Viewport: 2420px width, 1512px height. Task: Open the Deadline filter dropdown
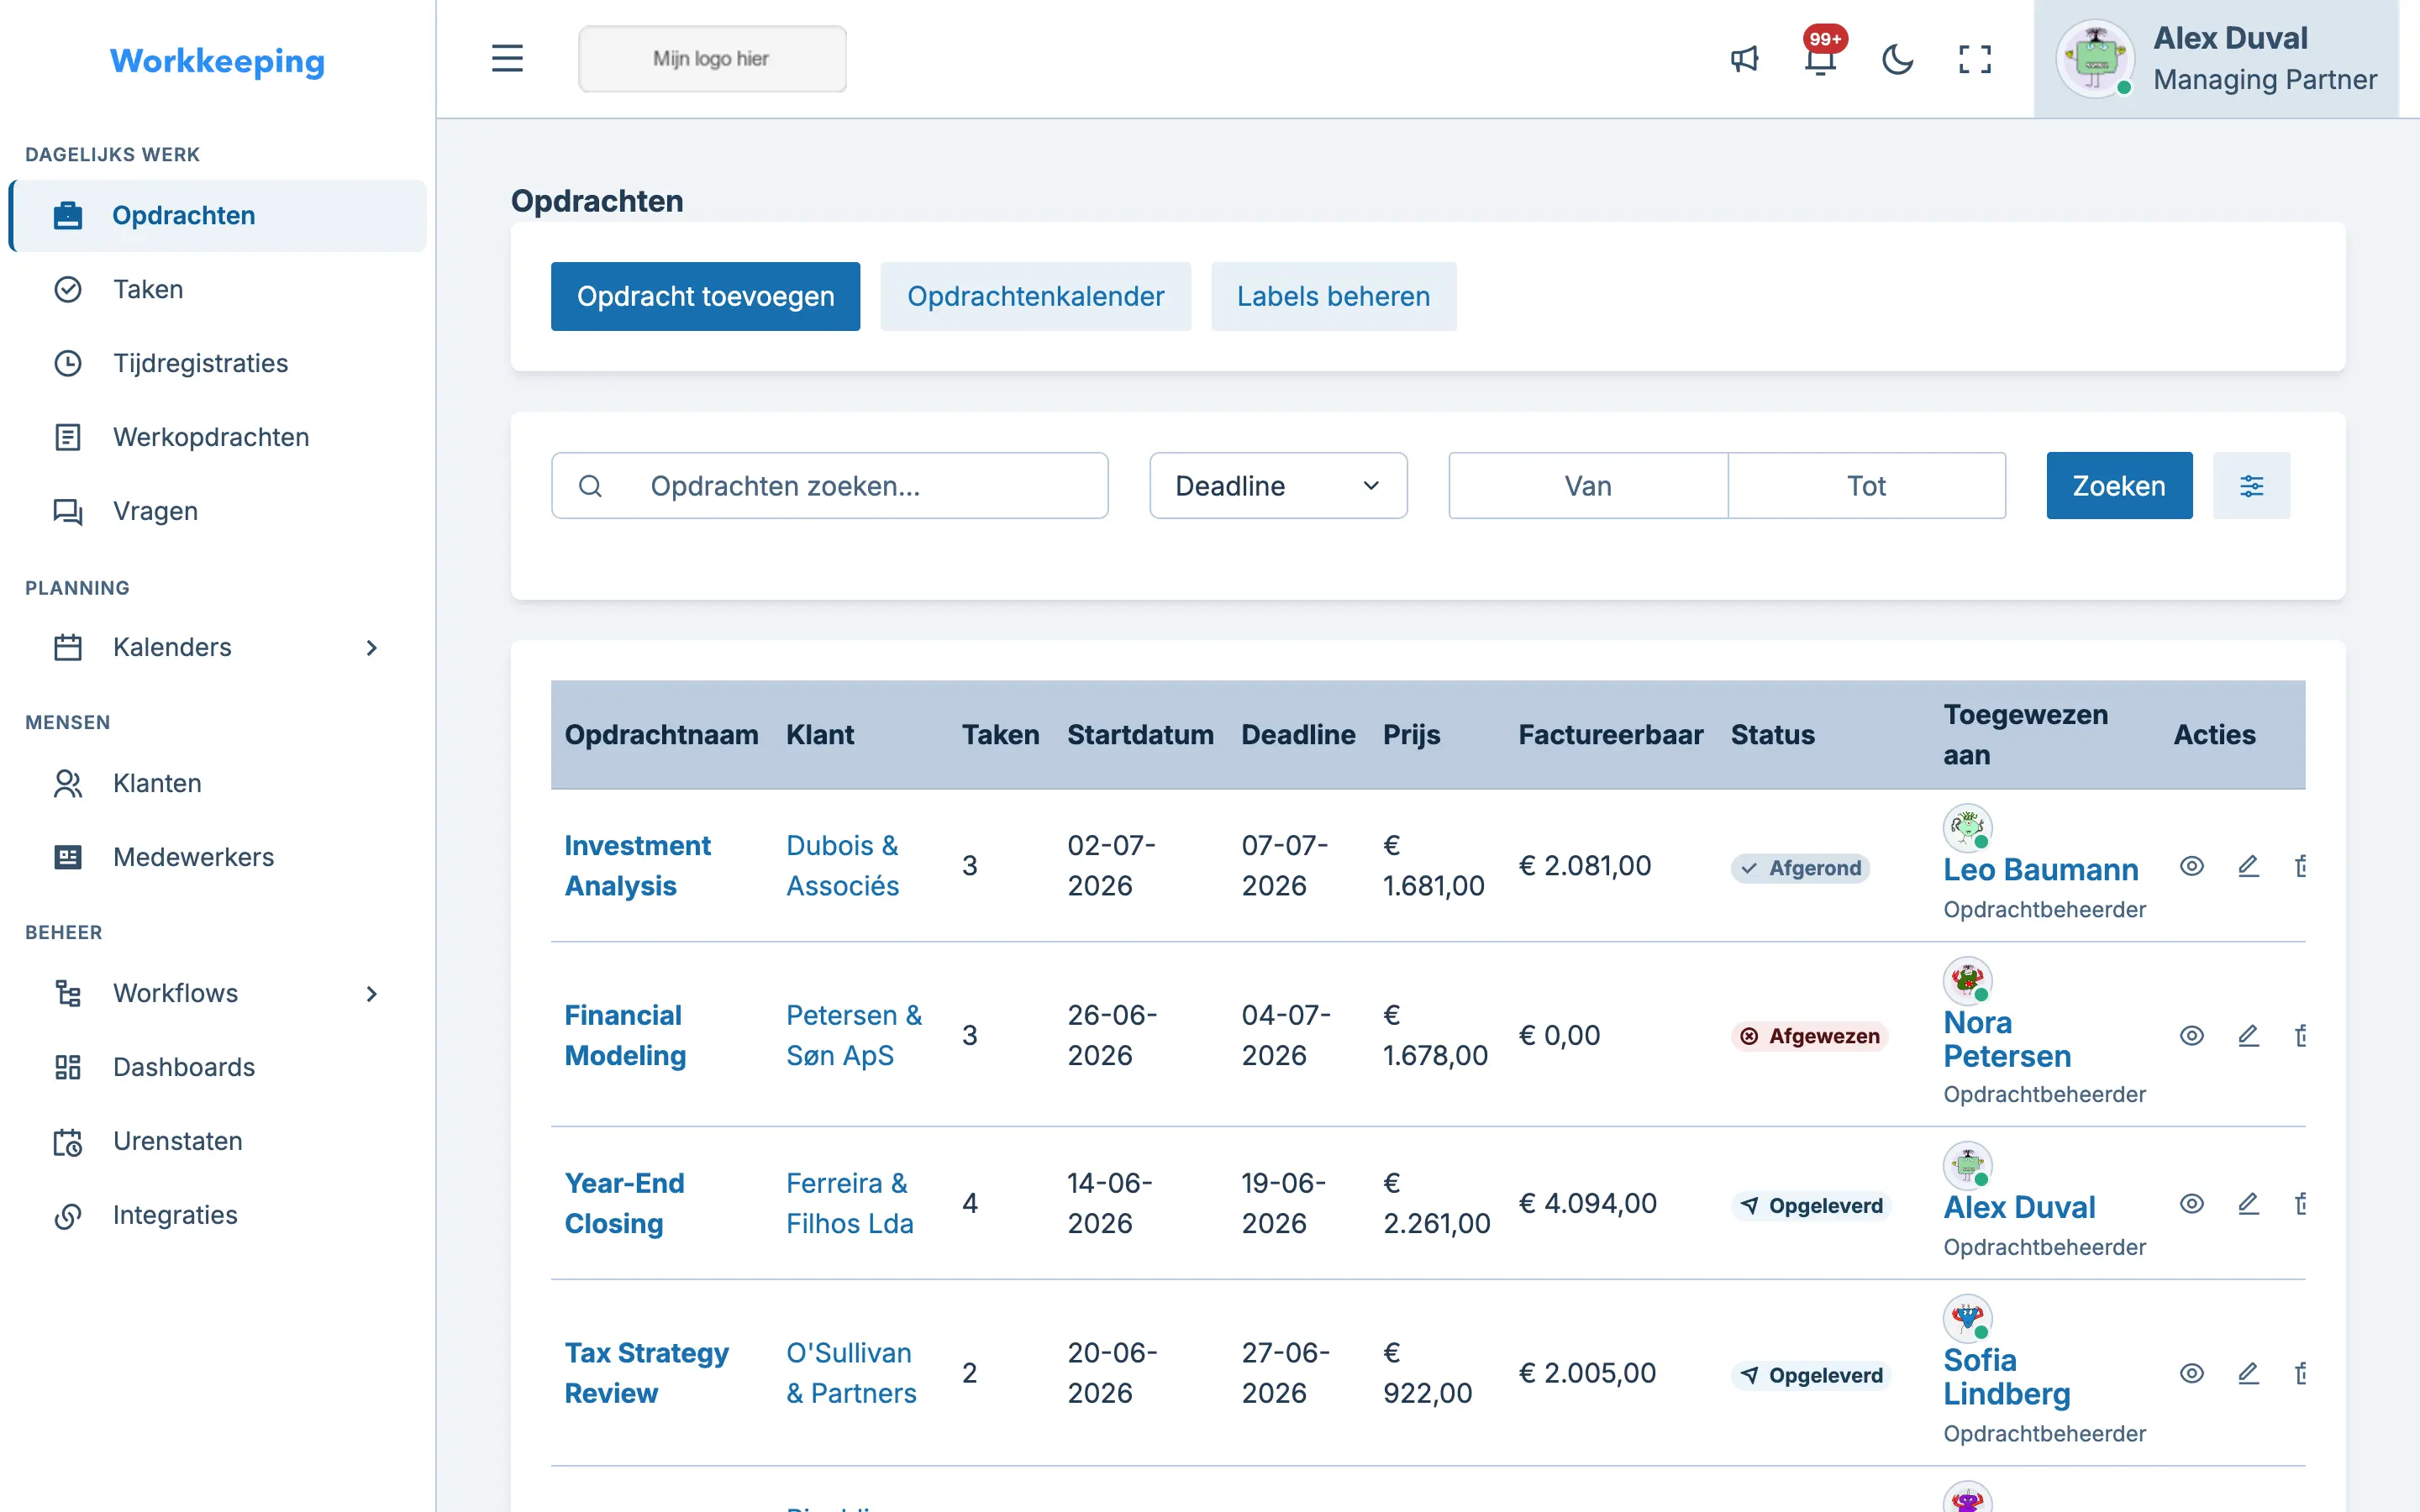pos(1278,486)
